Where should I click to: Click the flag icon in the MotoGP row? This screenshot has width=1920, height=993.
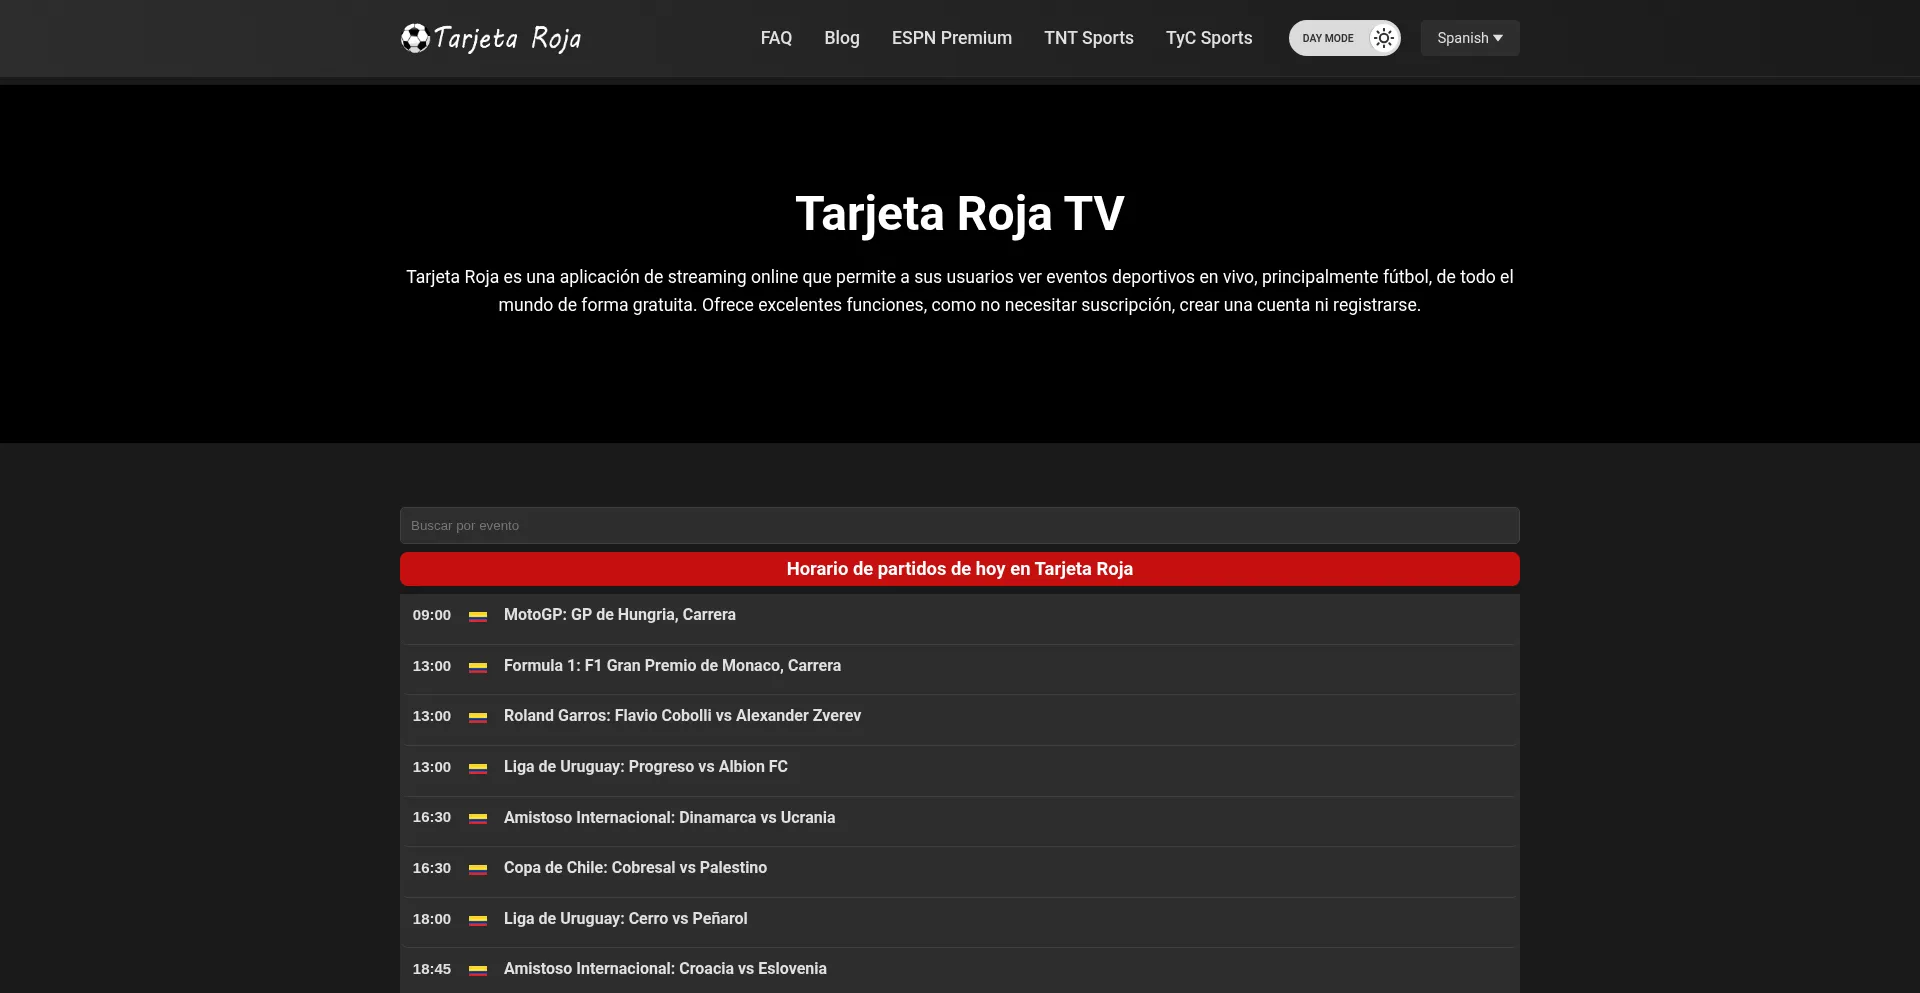tap(478, 616)
